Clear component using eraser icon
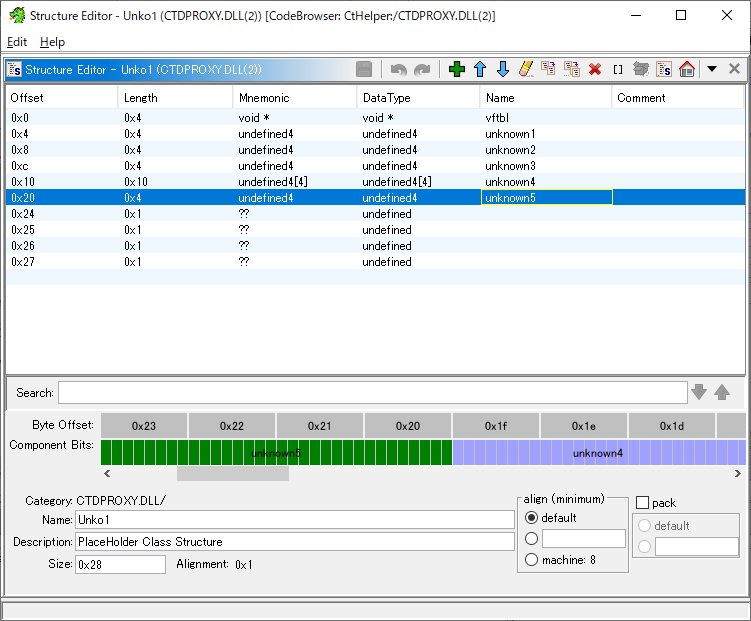Viewport: 751px width, 621px height. point(525,69)
